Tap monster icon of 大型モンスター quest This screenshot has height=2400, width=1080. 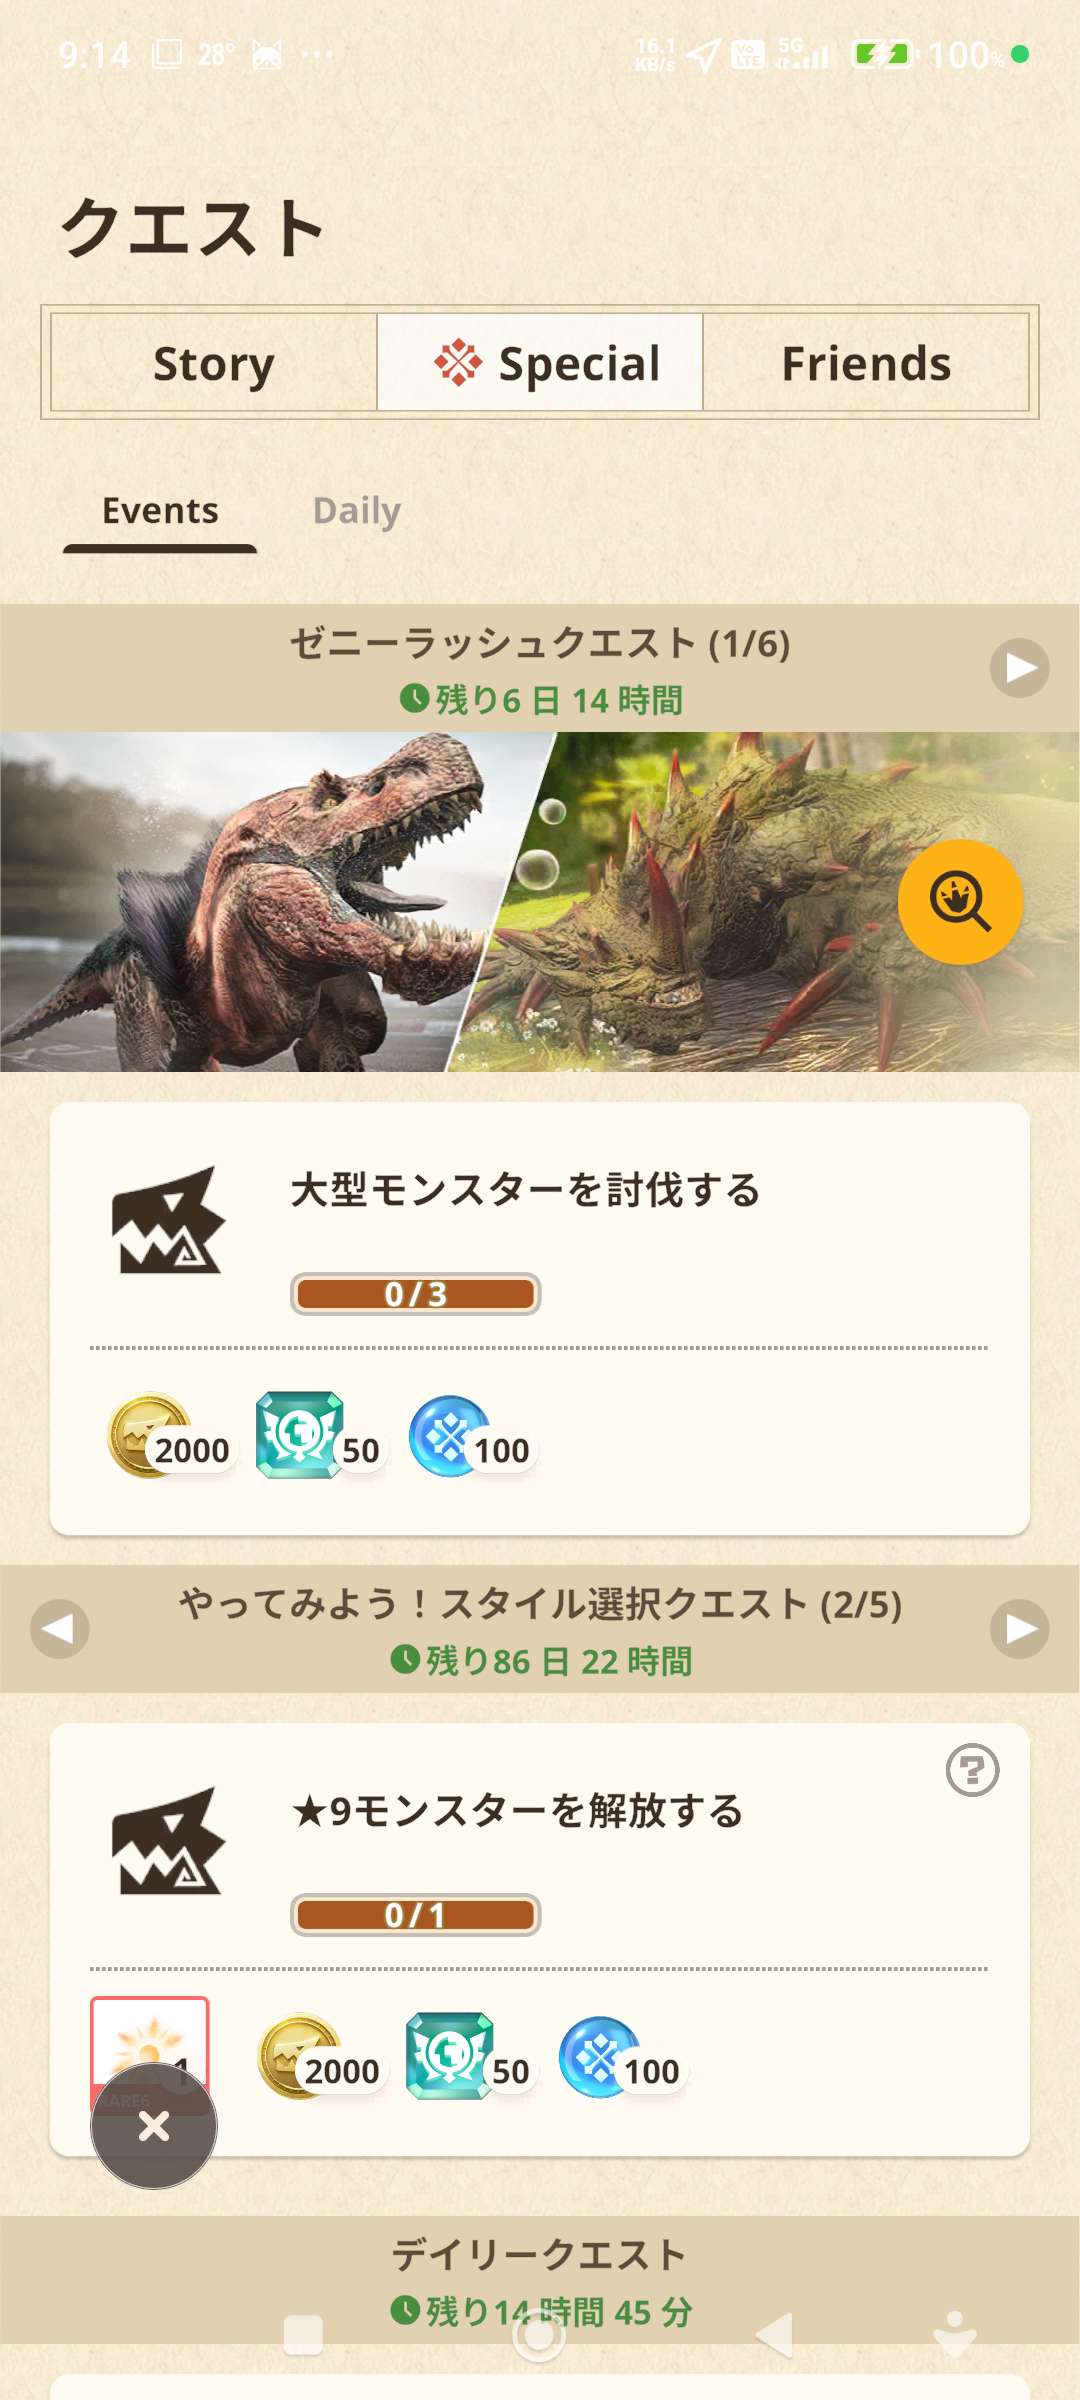coord(167,1220)
